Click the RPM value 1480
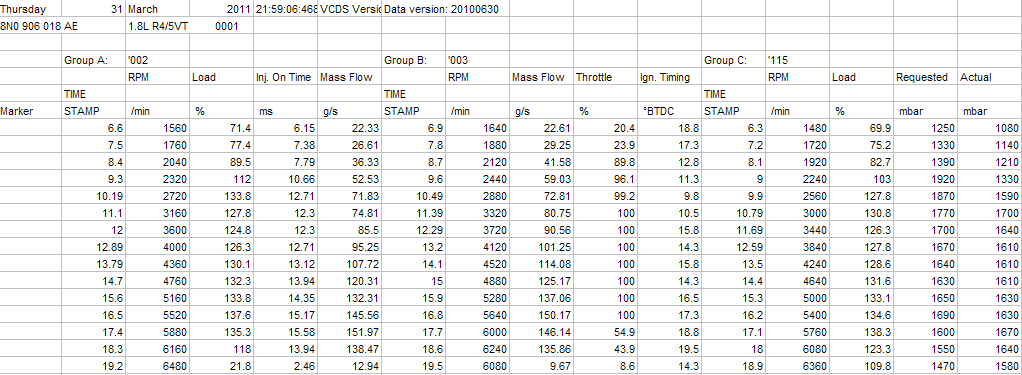 [x=798, y=128]
